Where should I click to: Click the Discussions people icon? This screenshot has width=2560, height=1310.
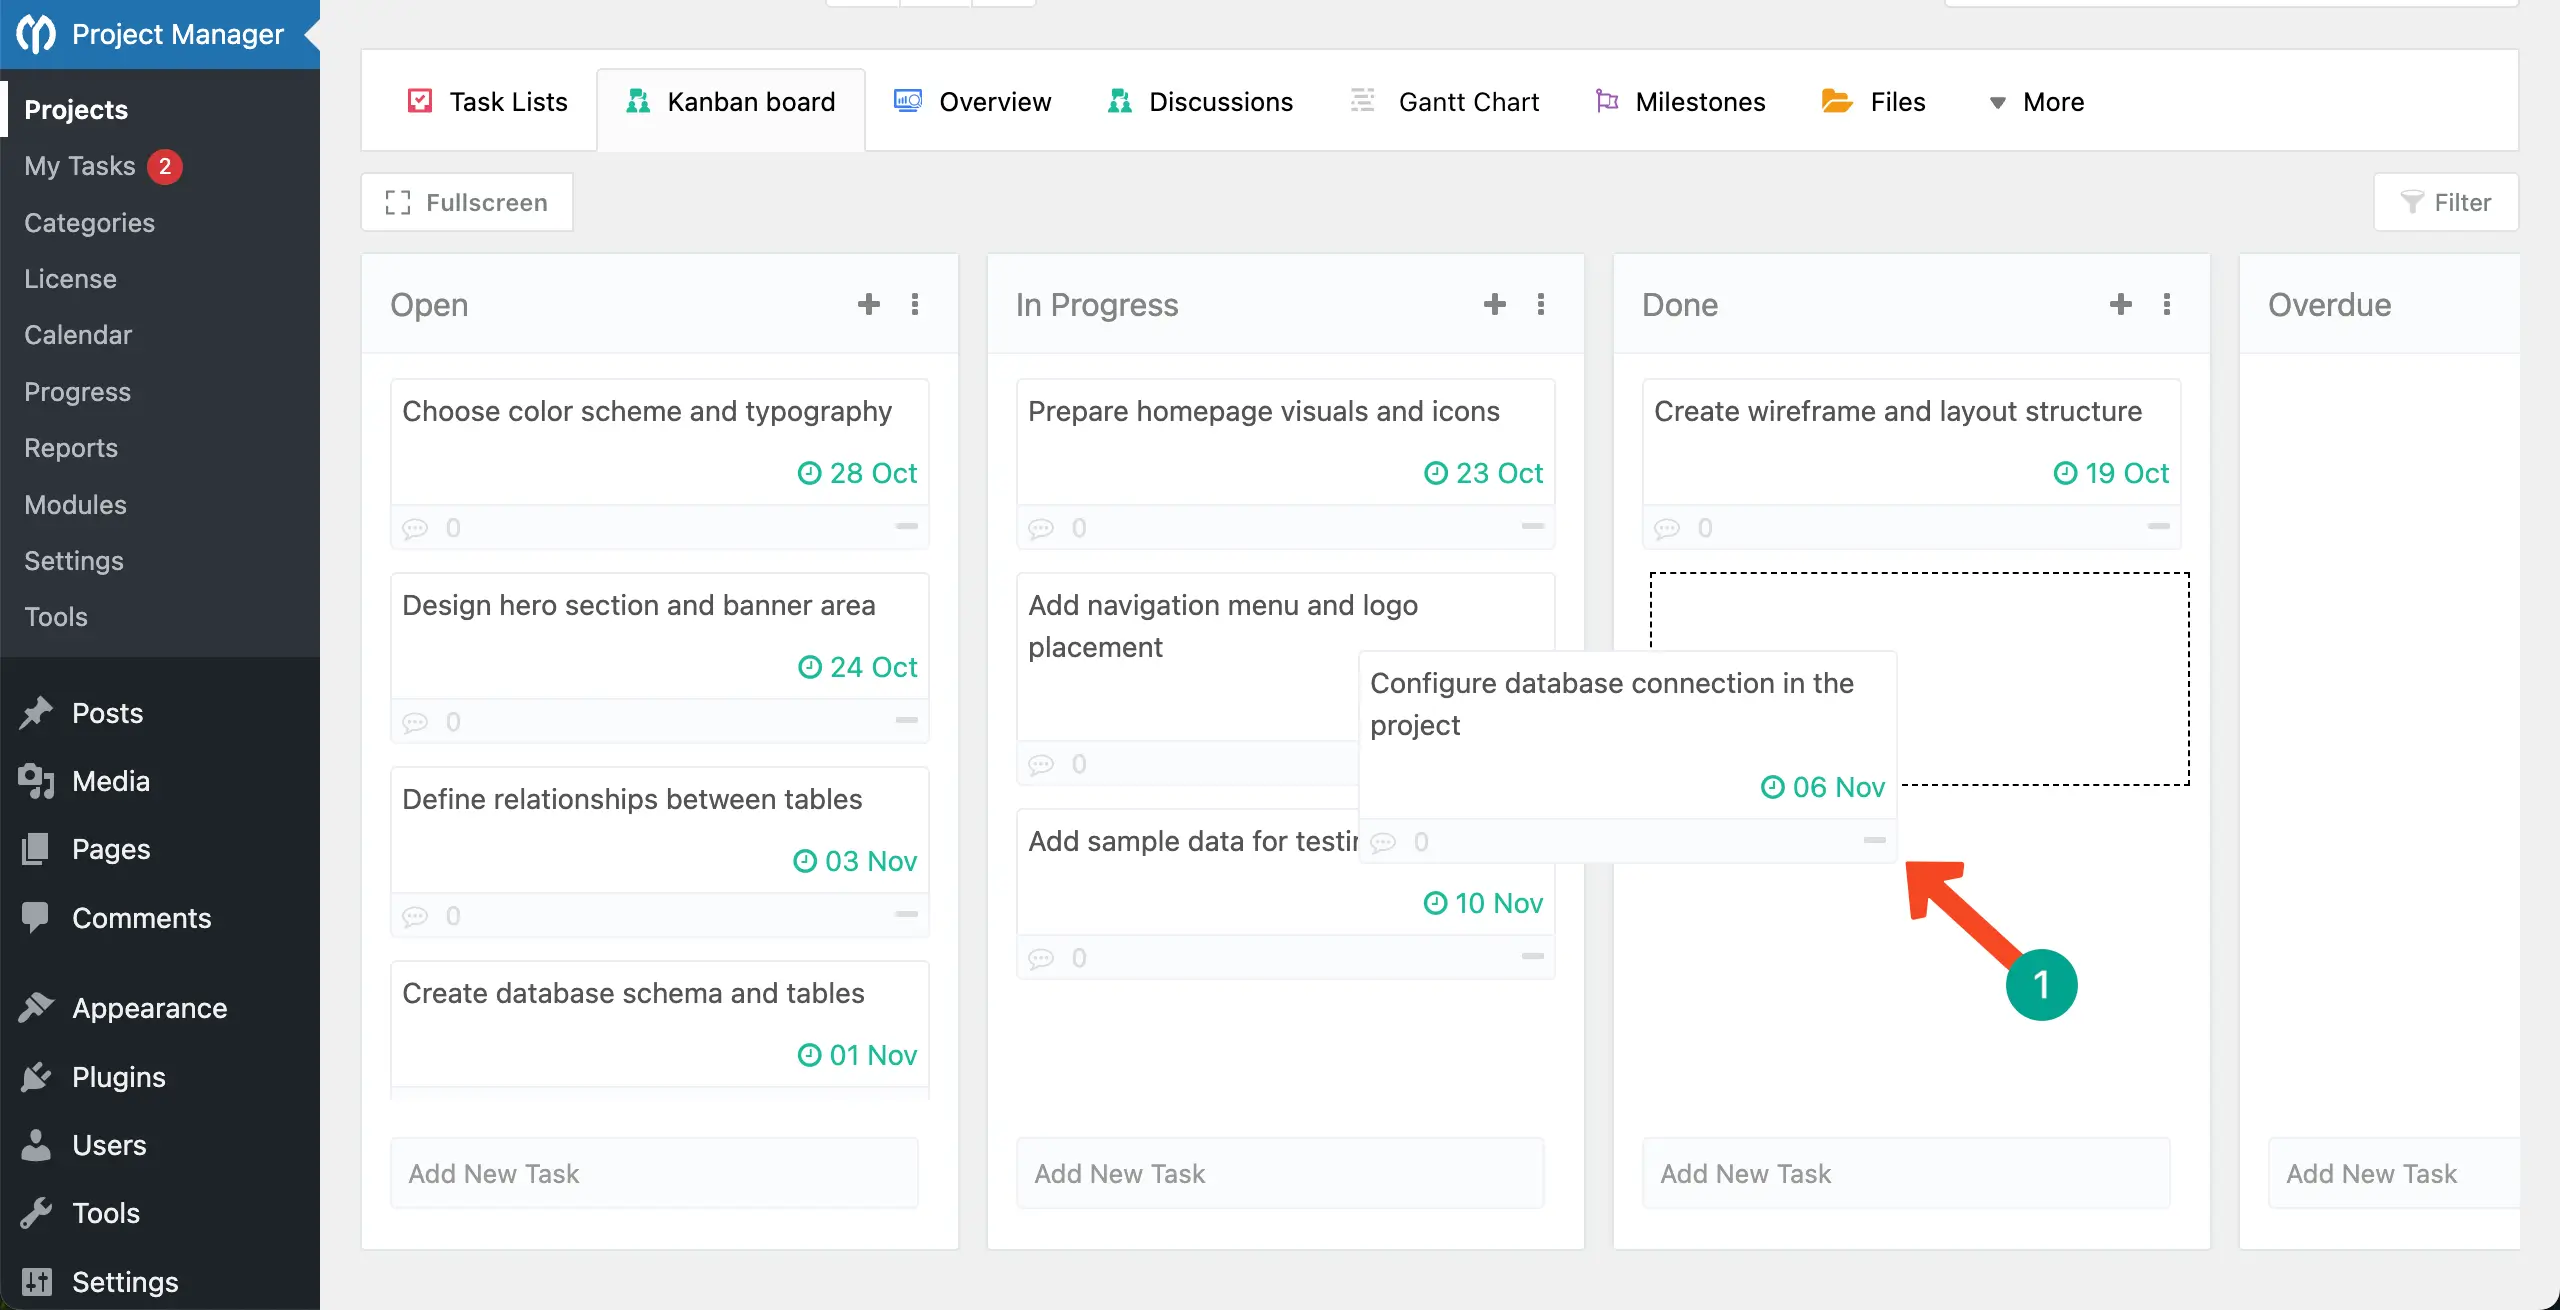[1119, 101]
